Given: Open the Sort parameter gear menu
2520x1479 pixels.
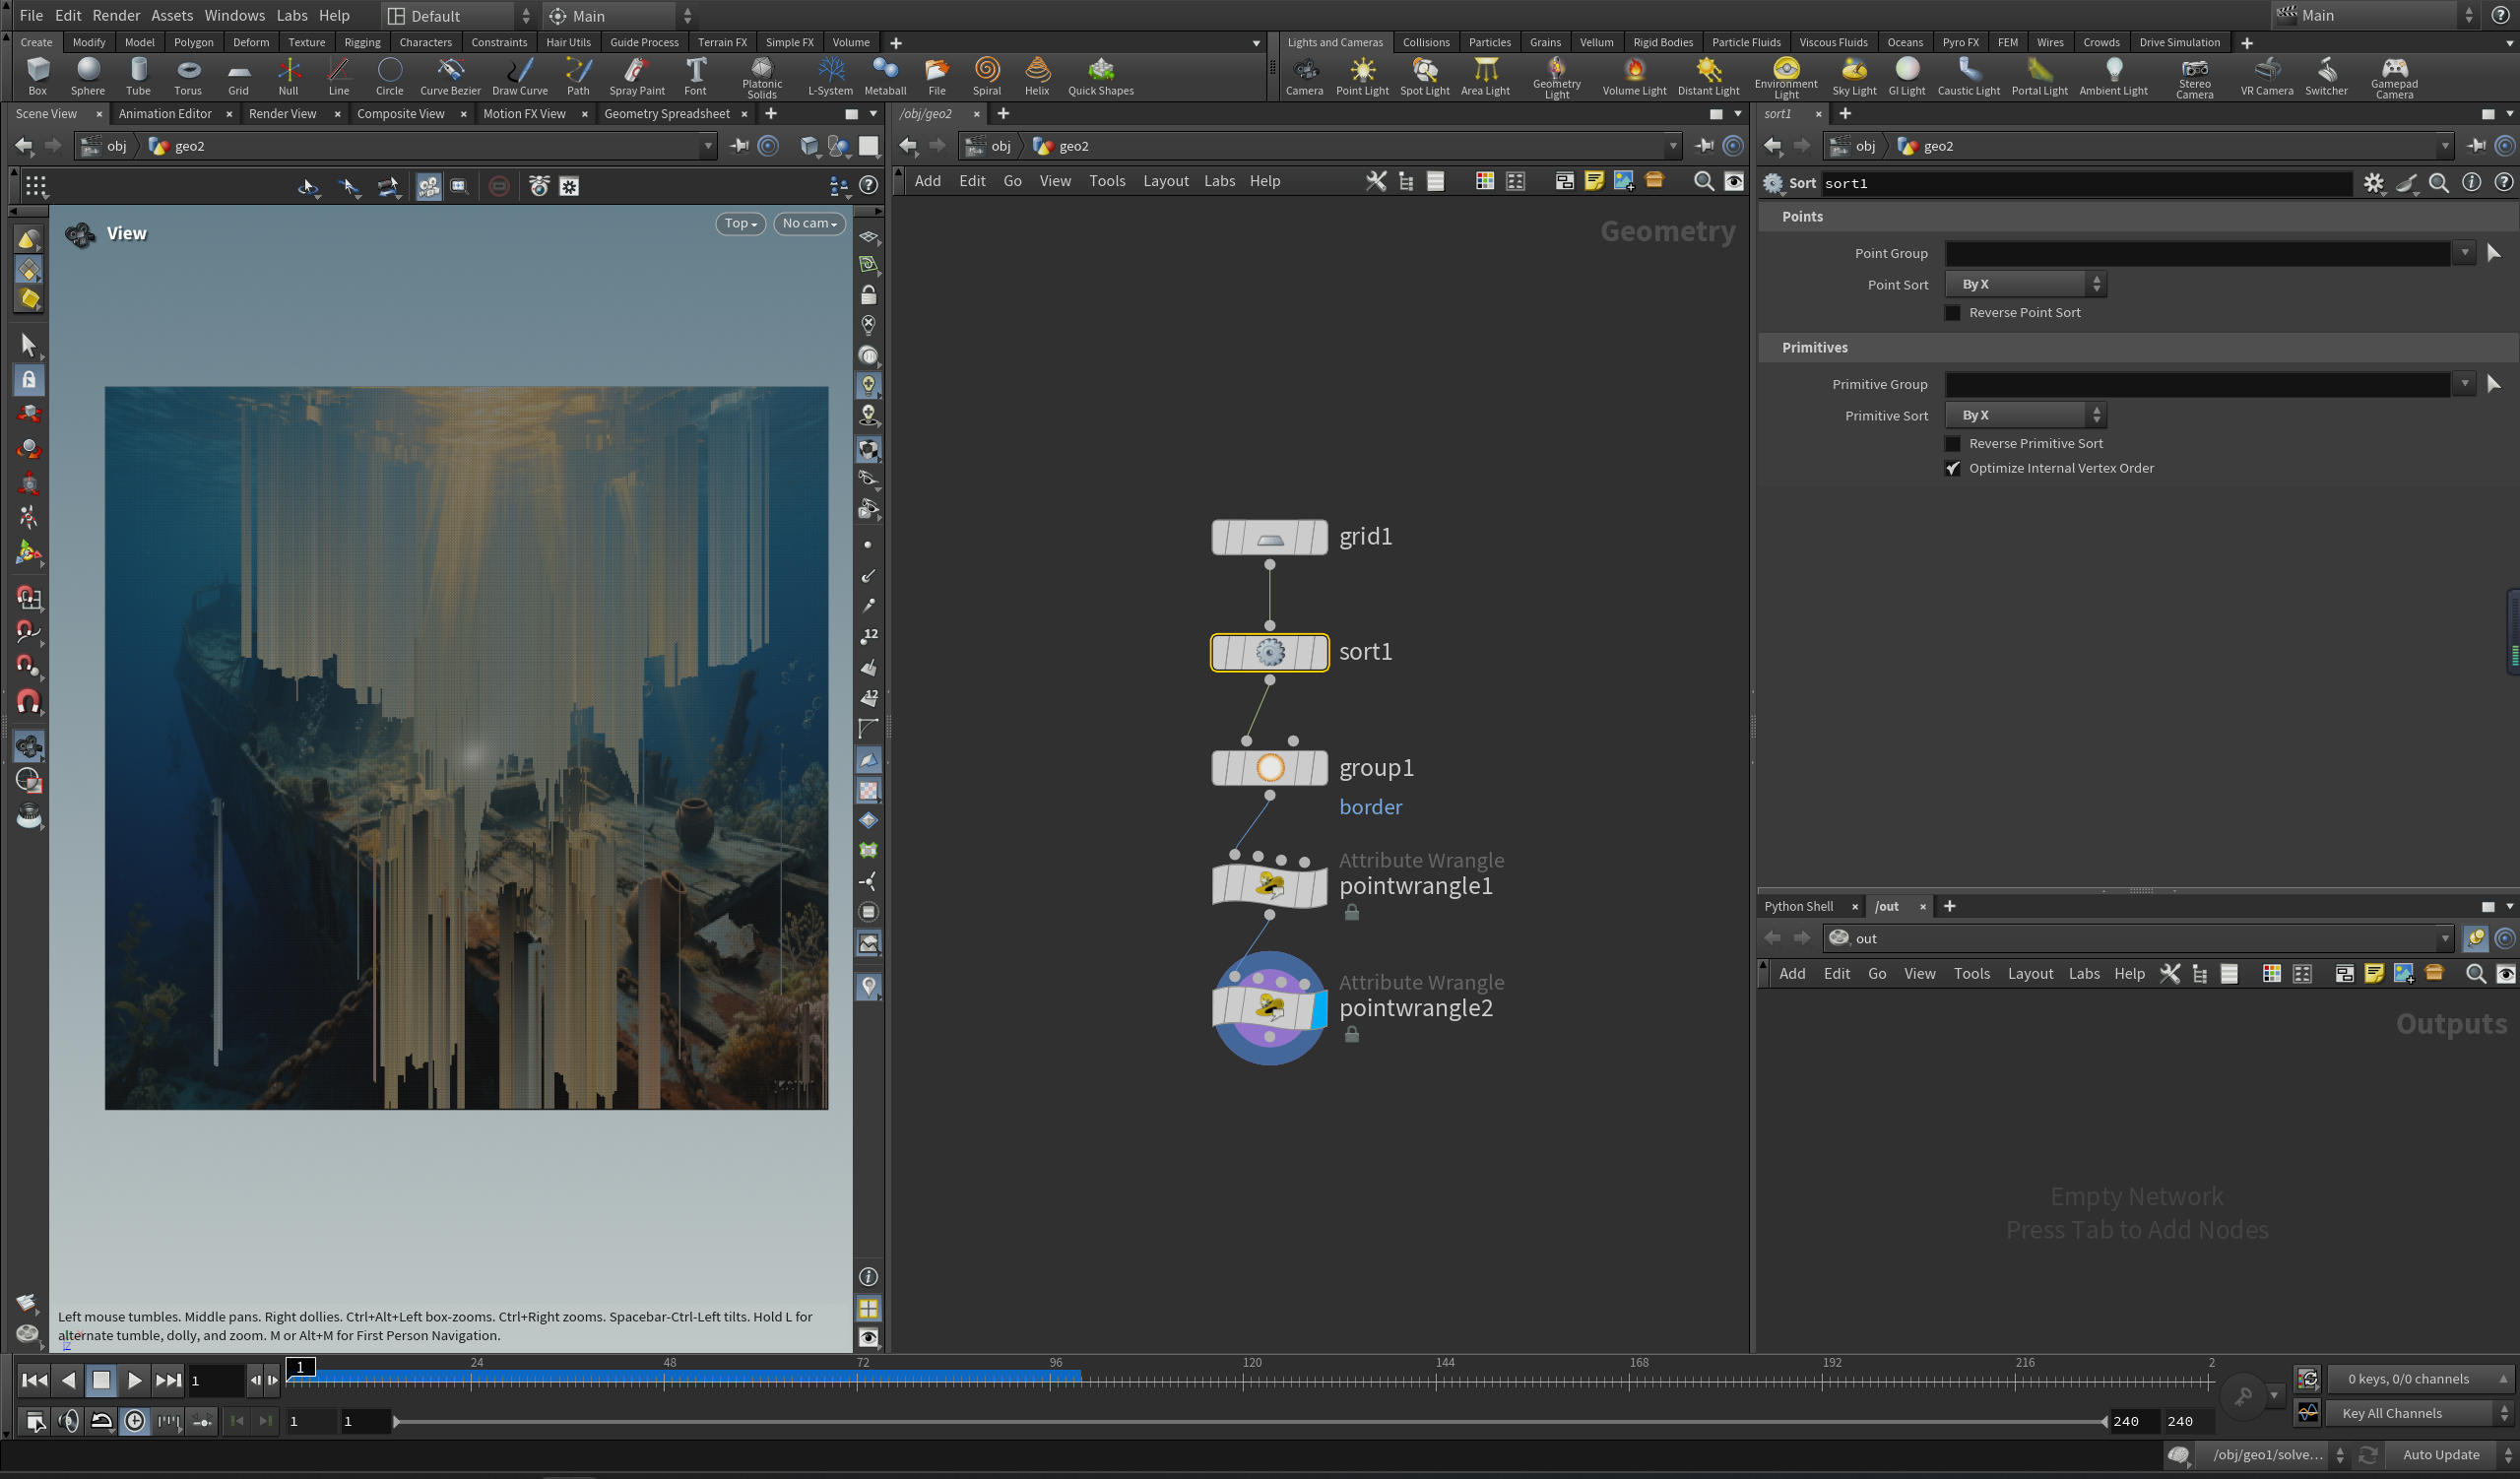Looking at the screenshot, I should [x=2373, y=183].
